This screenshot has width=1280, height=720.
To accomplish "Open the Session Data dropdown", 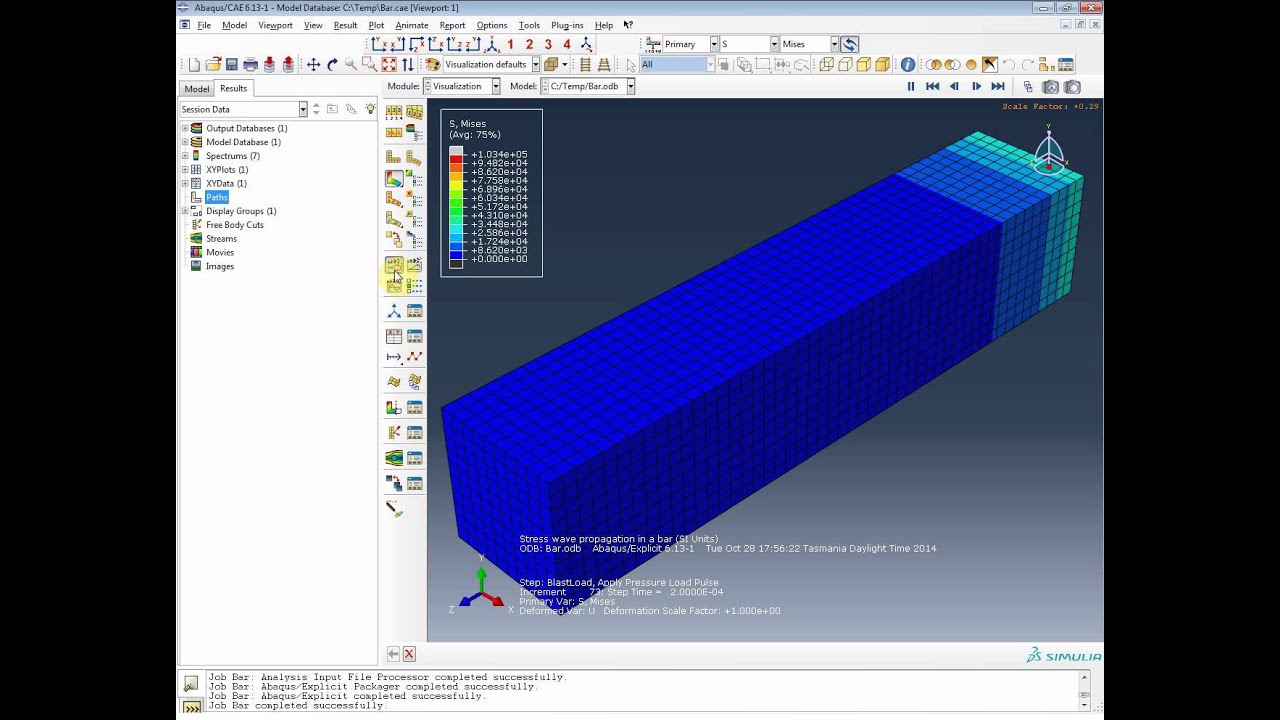I will point(302,109).
